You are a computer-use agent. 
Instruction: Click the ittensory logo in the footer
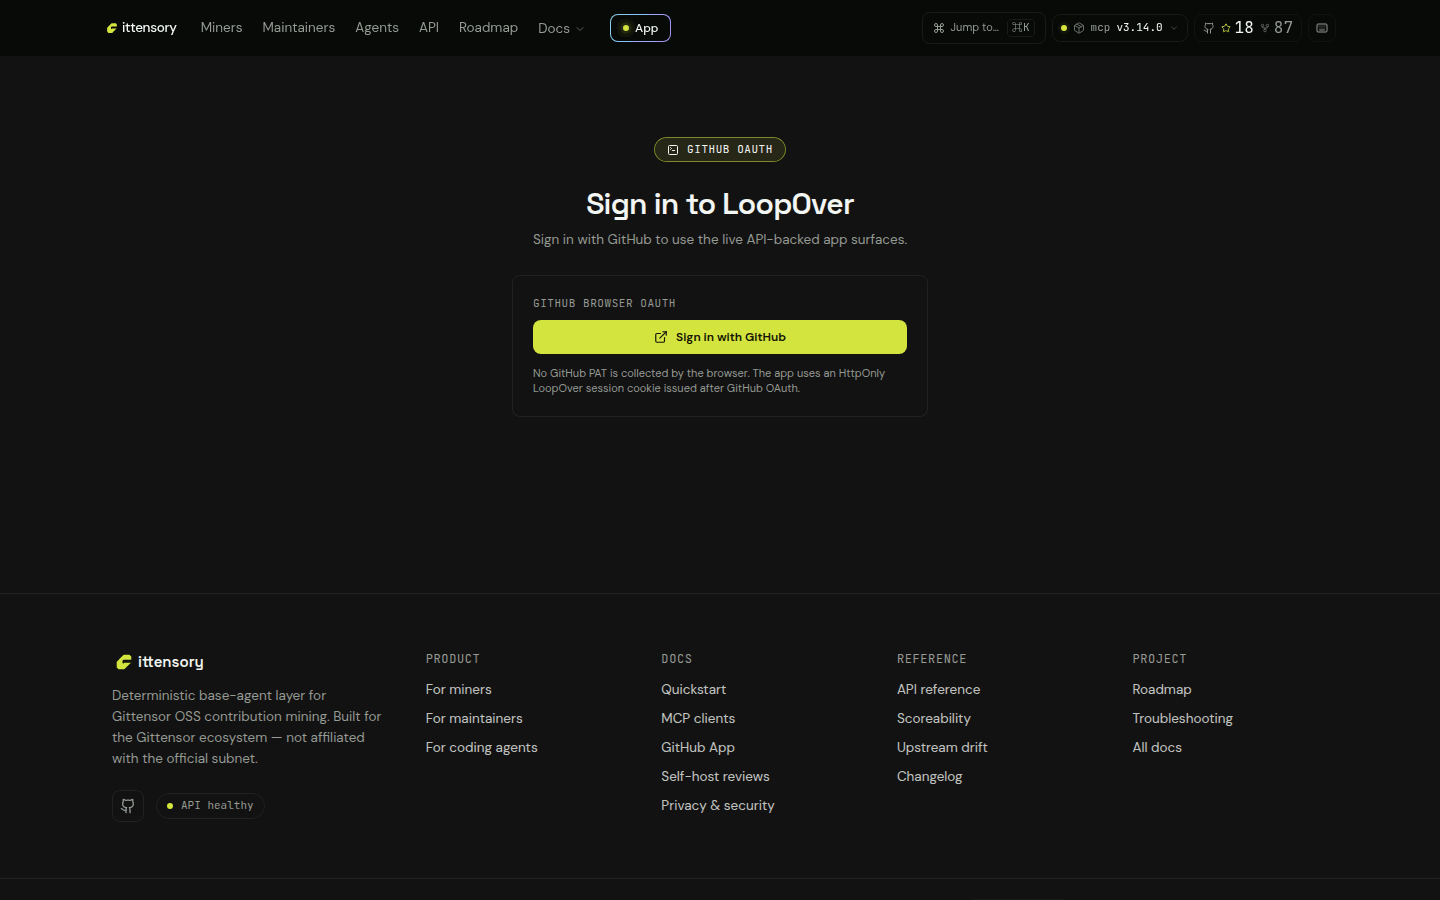160,662
